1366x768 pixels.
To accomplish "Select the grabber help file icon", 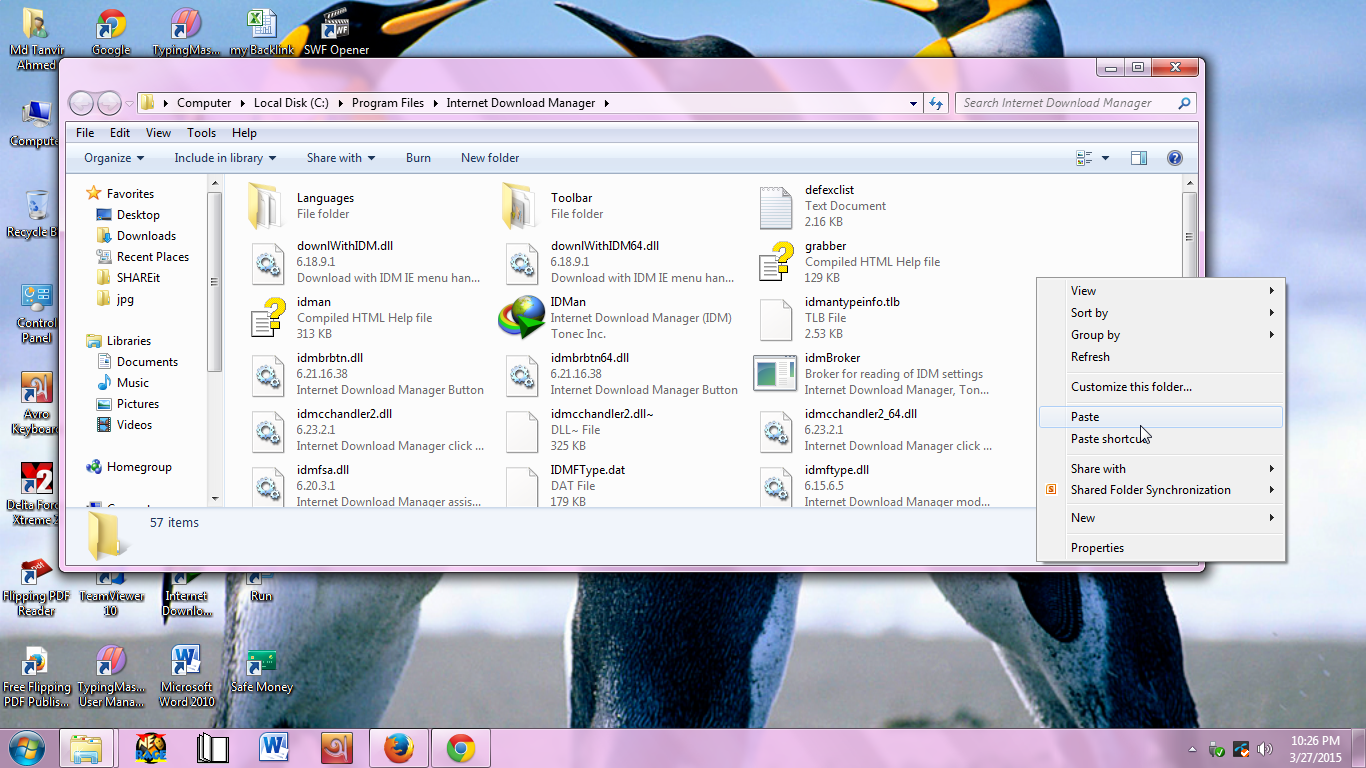I will click(x=775, y=262).
